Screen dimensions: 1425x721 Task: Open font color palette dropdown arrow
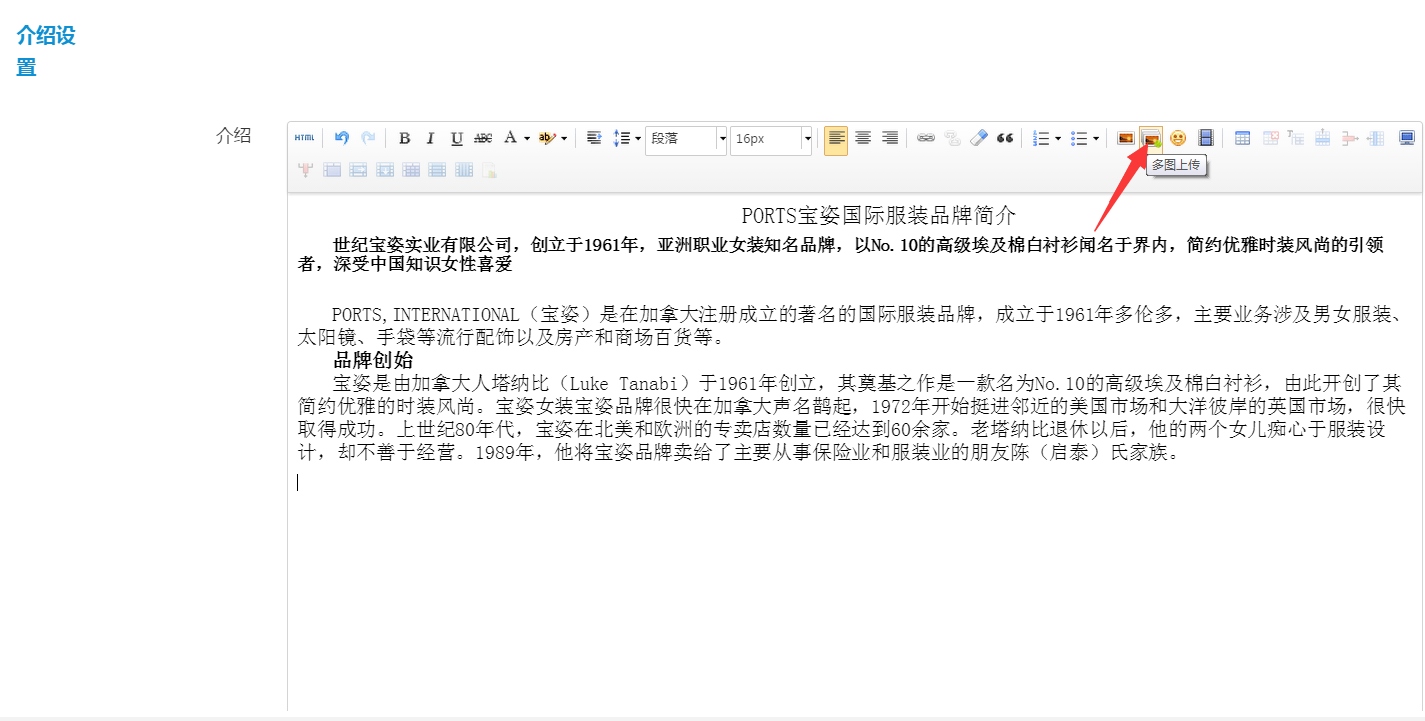coord(527,138)
